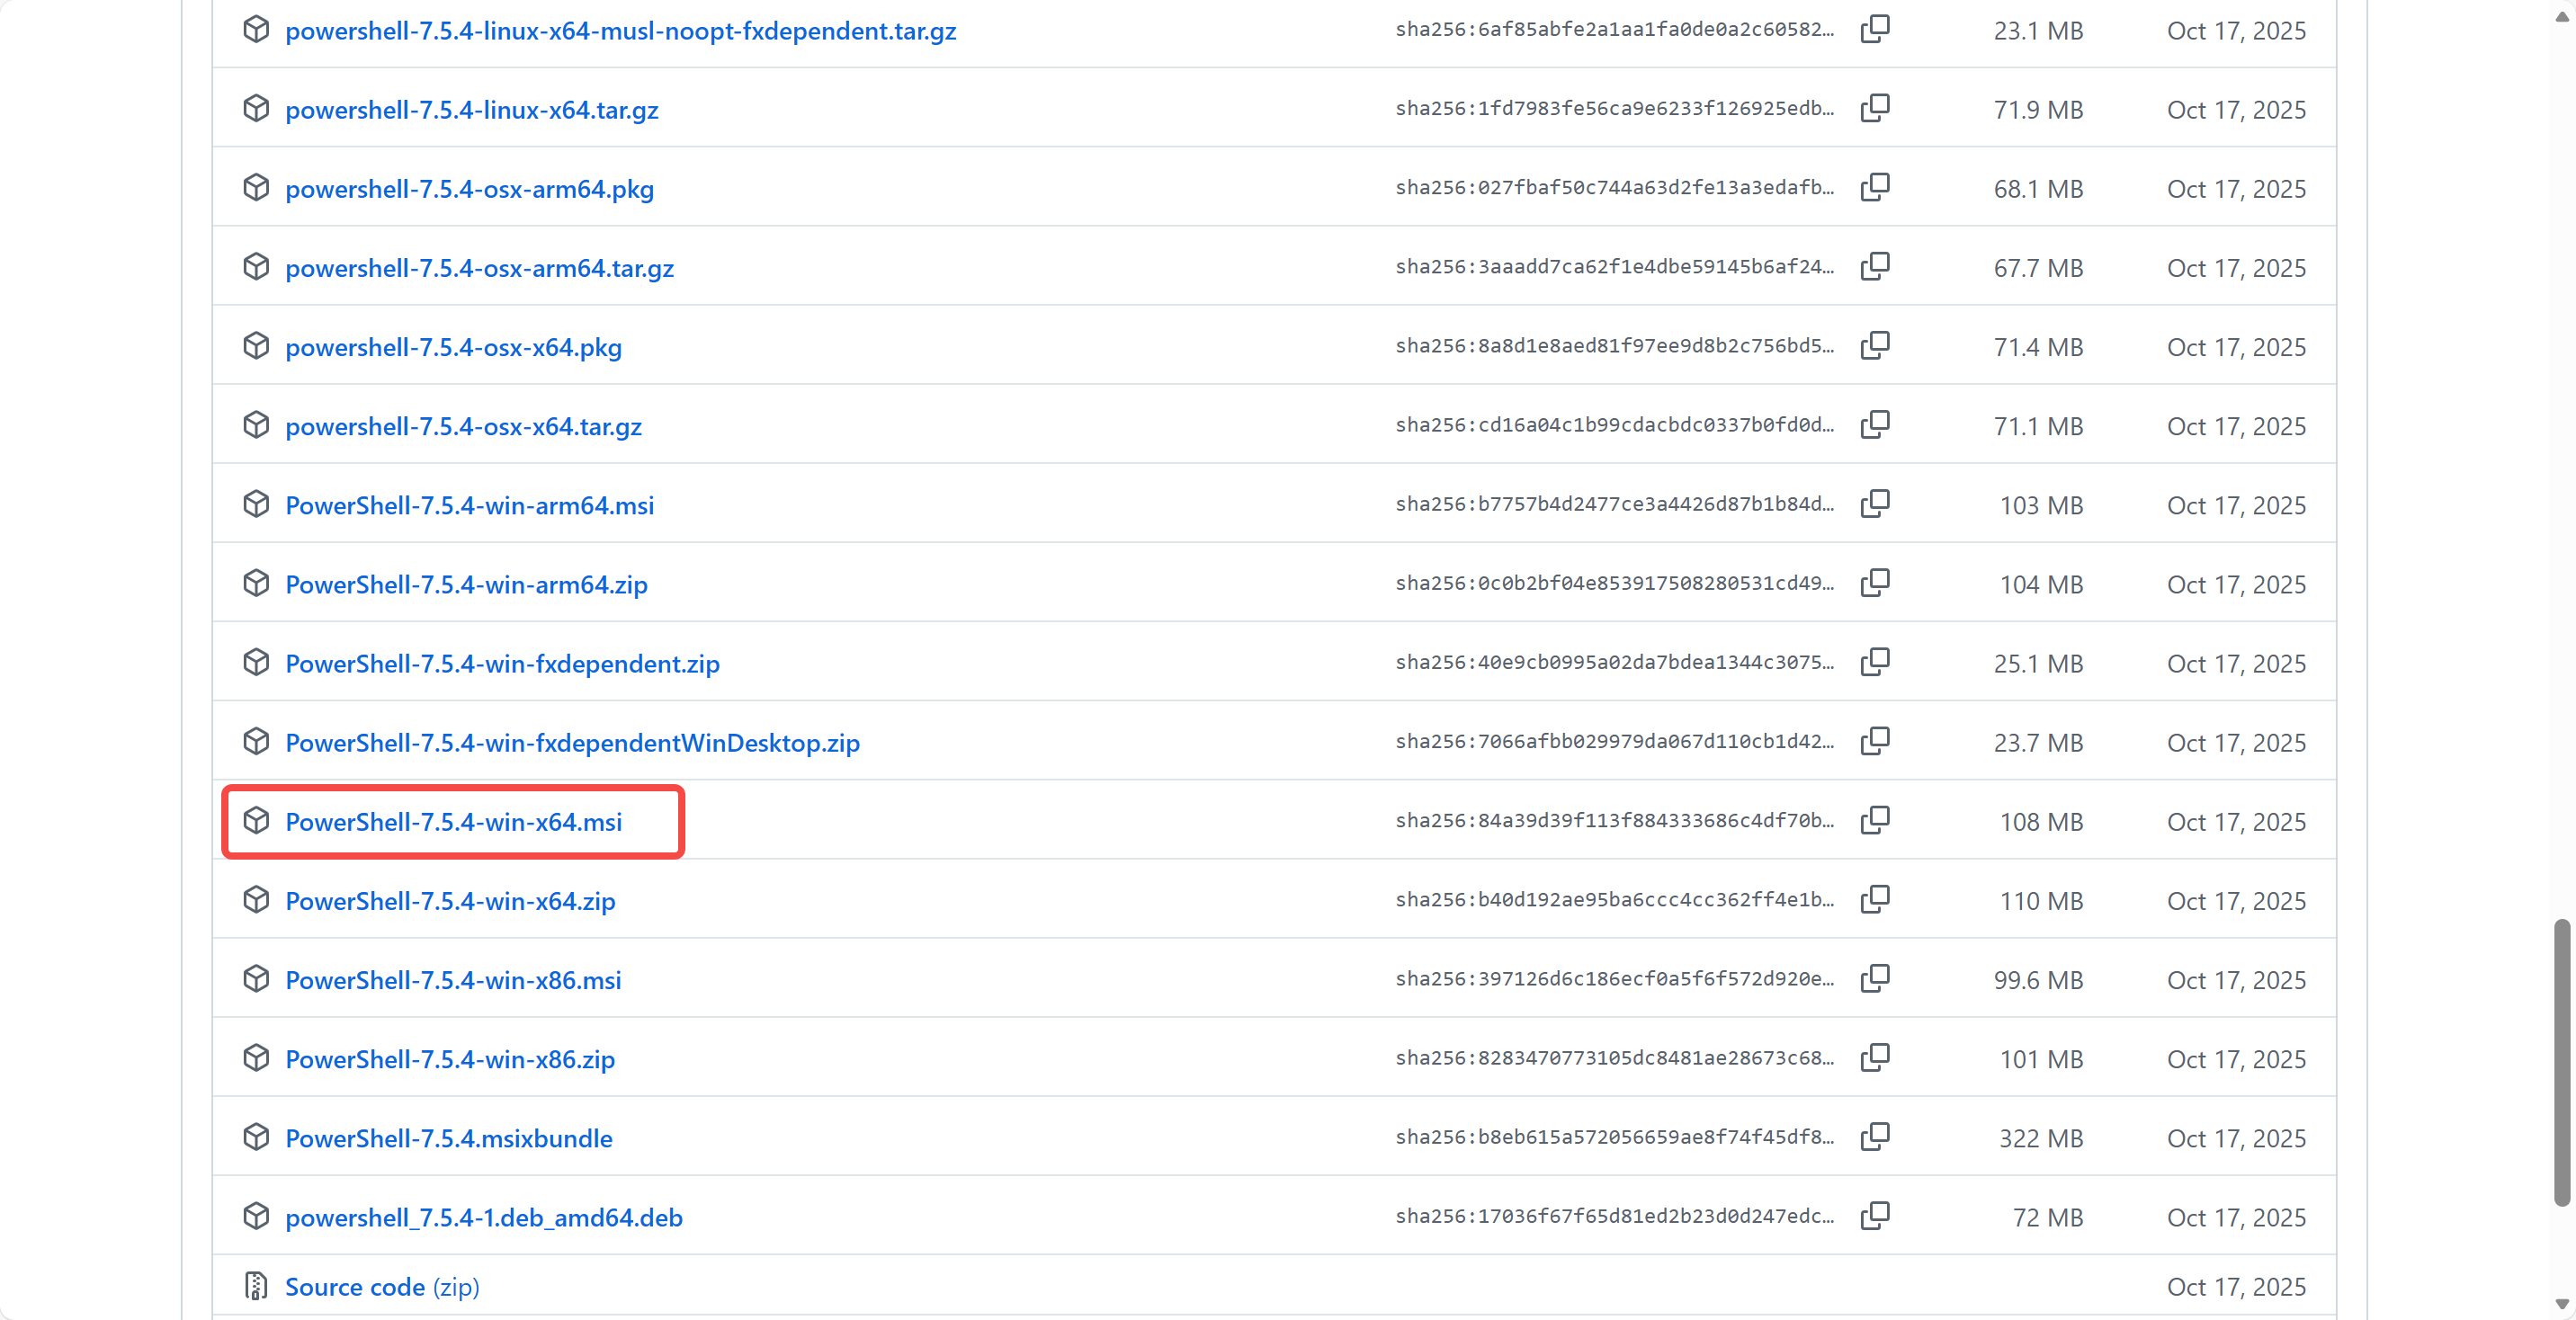
Task: Copy SHA256 hash for PowerShell-7.5.4-win-arm64.zip
Action: click(1875, 584)
